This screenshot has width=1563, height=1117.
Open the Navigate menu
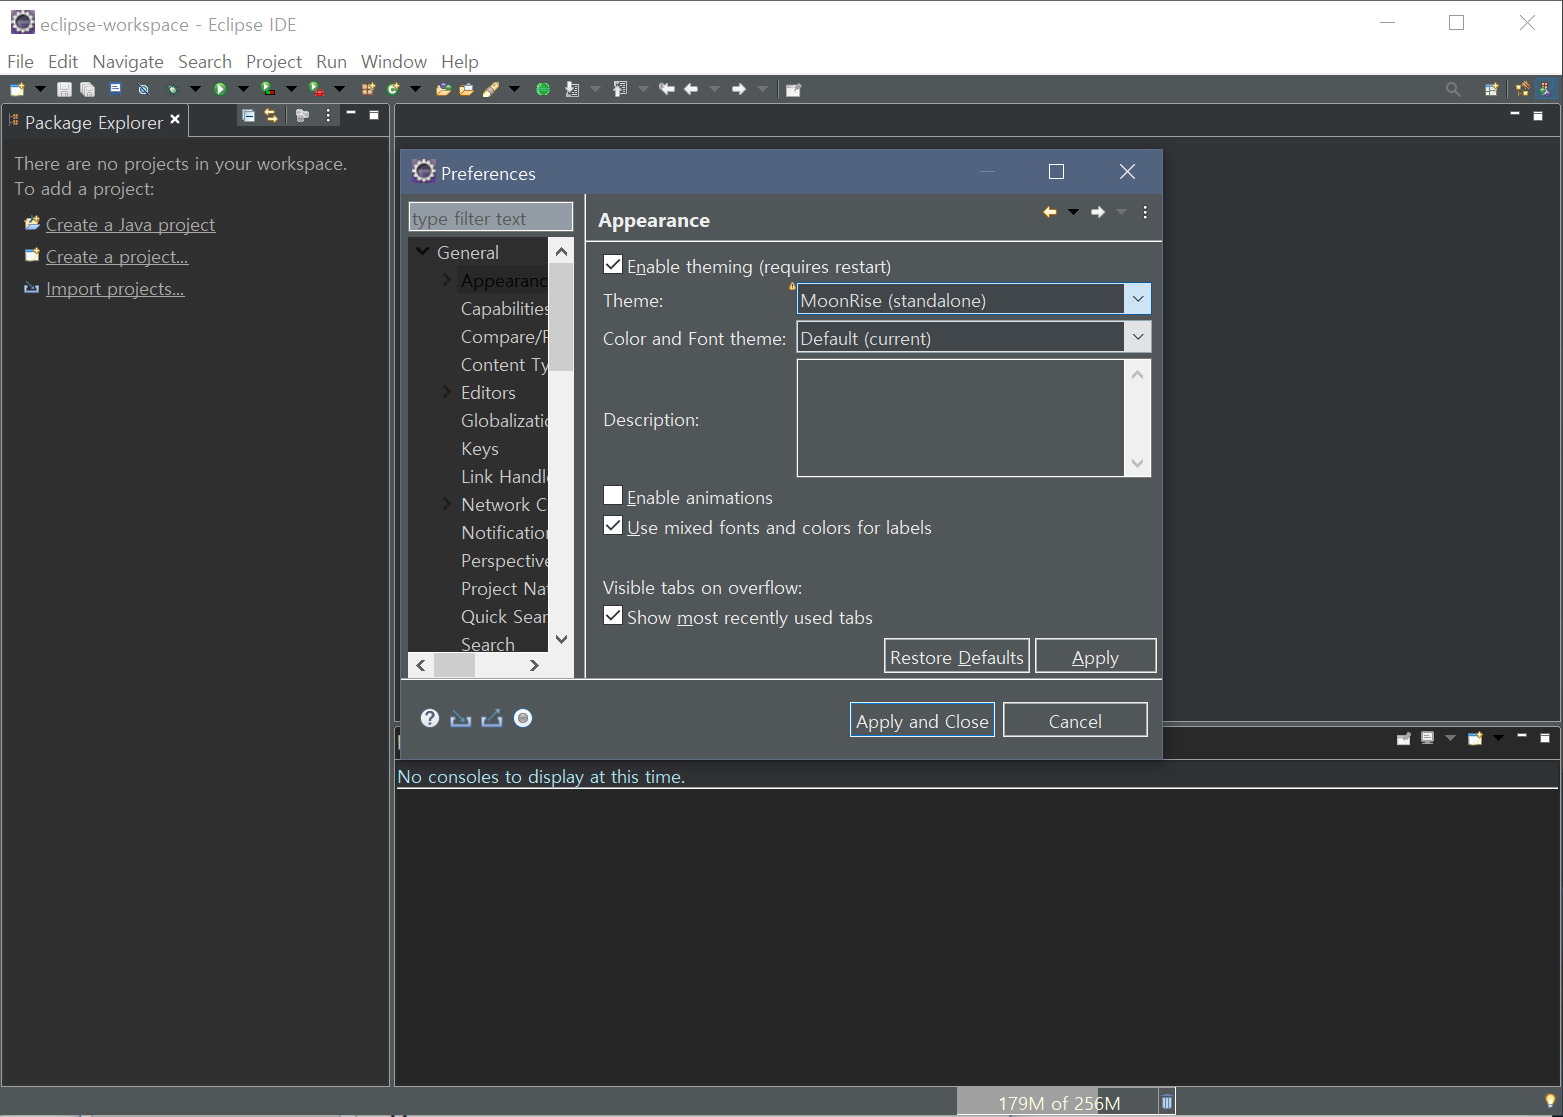128,62
